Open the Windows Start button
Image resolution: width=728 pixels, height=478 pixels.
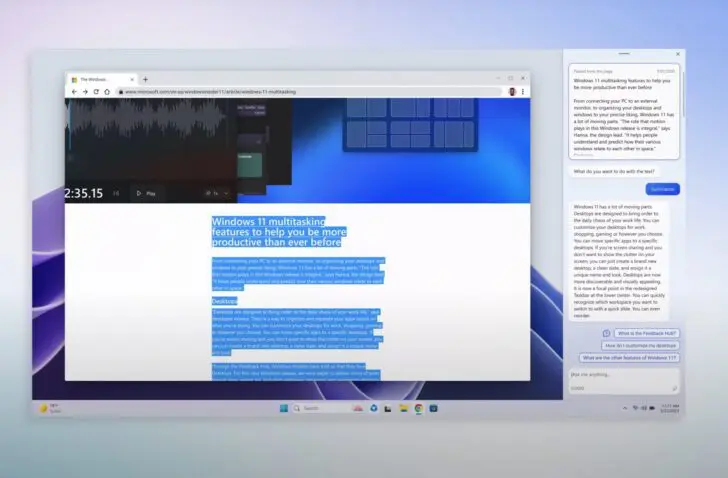(284, 408)
